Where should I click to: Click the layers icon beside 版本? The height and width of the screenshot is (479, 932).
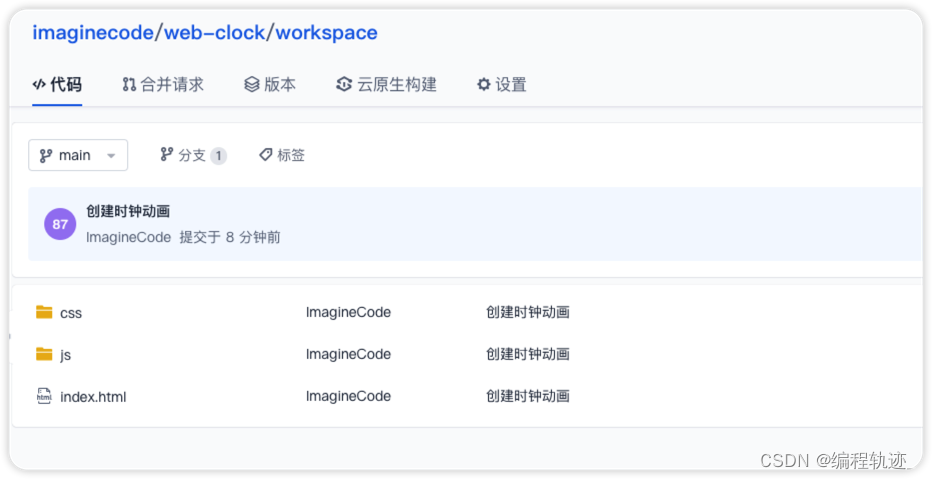tap(252, 84)
